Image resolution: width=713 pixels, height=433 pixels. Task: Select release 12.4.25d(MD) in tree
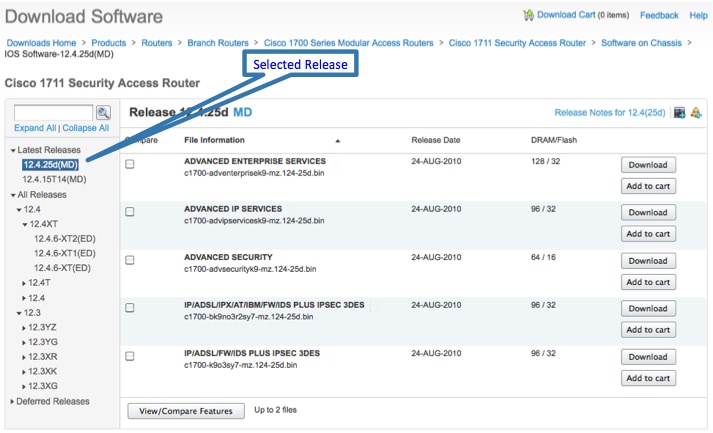[x=50, y=165]
